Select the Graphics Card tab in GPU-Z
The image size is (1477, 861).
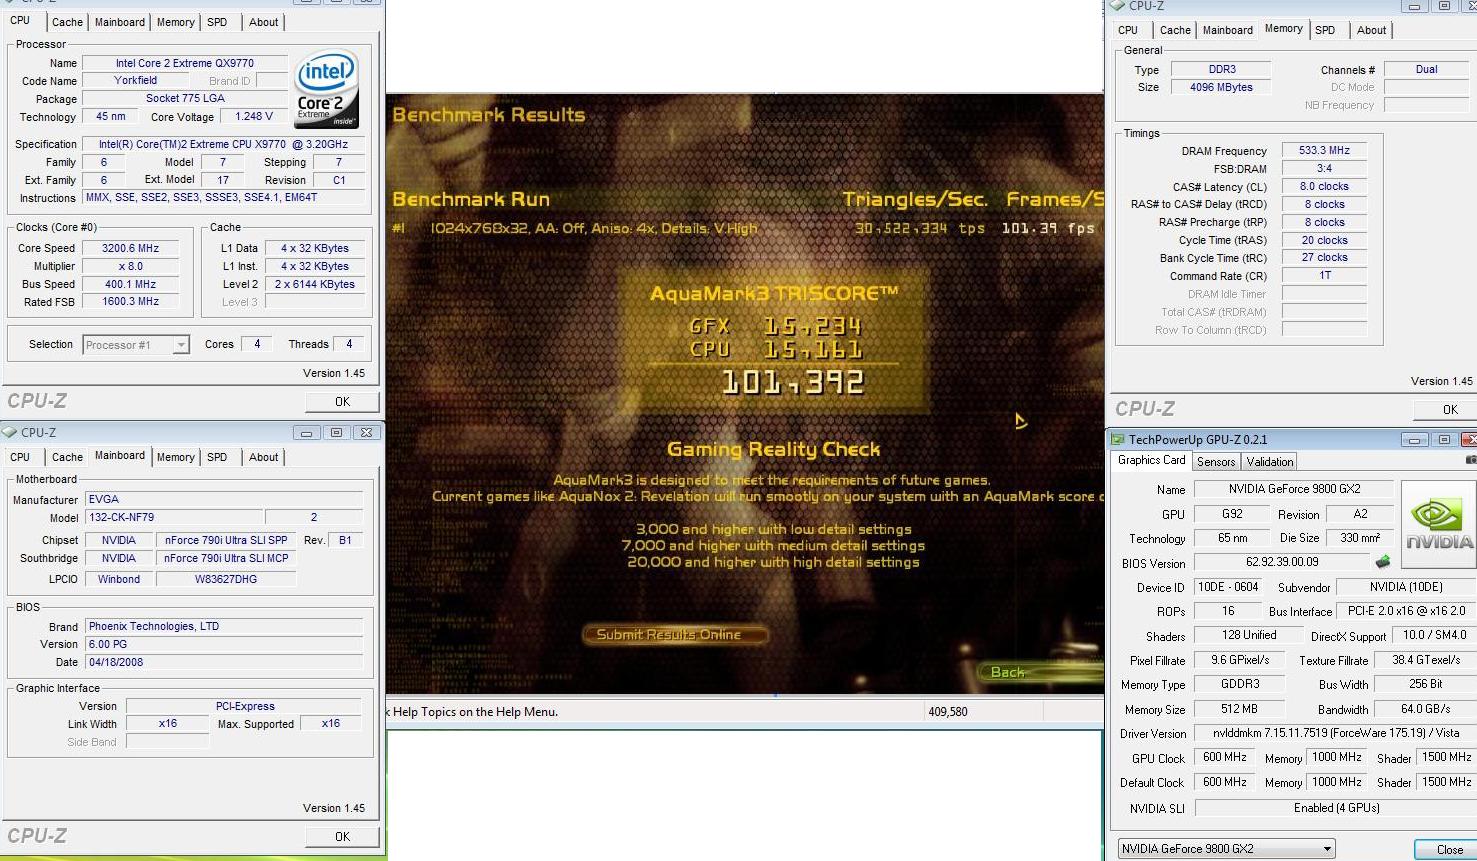(1151, 460)
